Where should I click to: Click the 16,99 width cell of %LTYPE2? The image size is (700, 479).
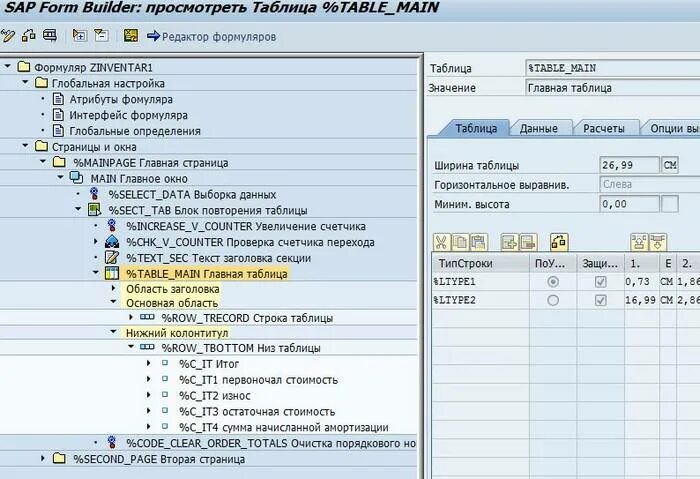pyautogui.click(x=642, y=300)
